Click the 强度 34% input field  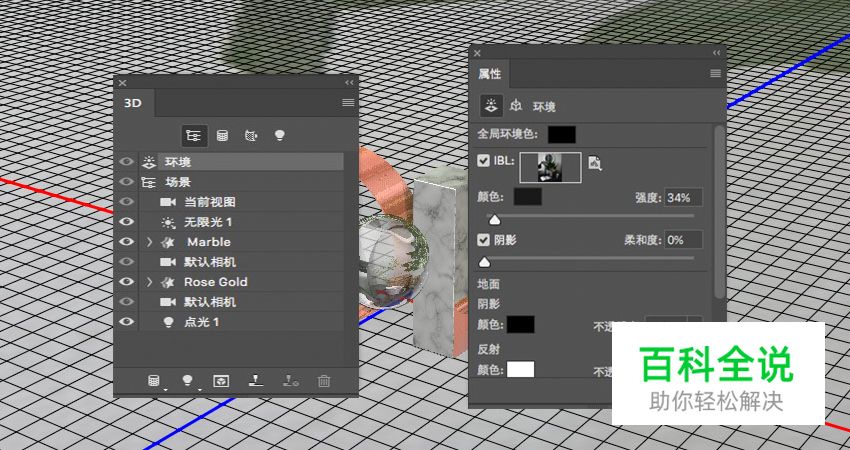[684, 197]
